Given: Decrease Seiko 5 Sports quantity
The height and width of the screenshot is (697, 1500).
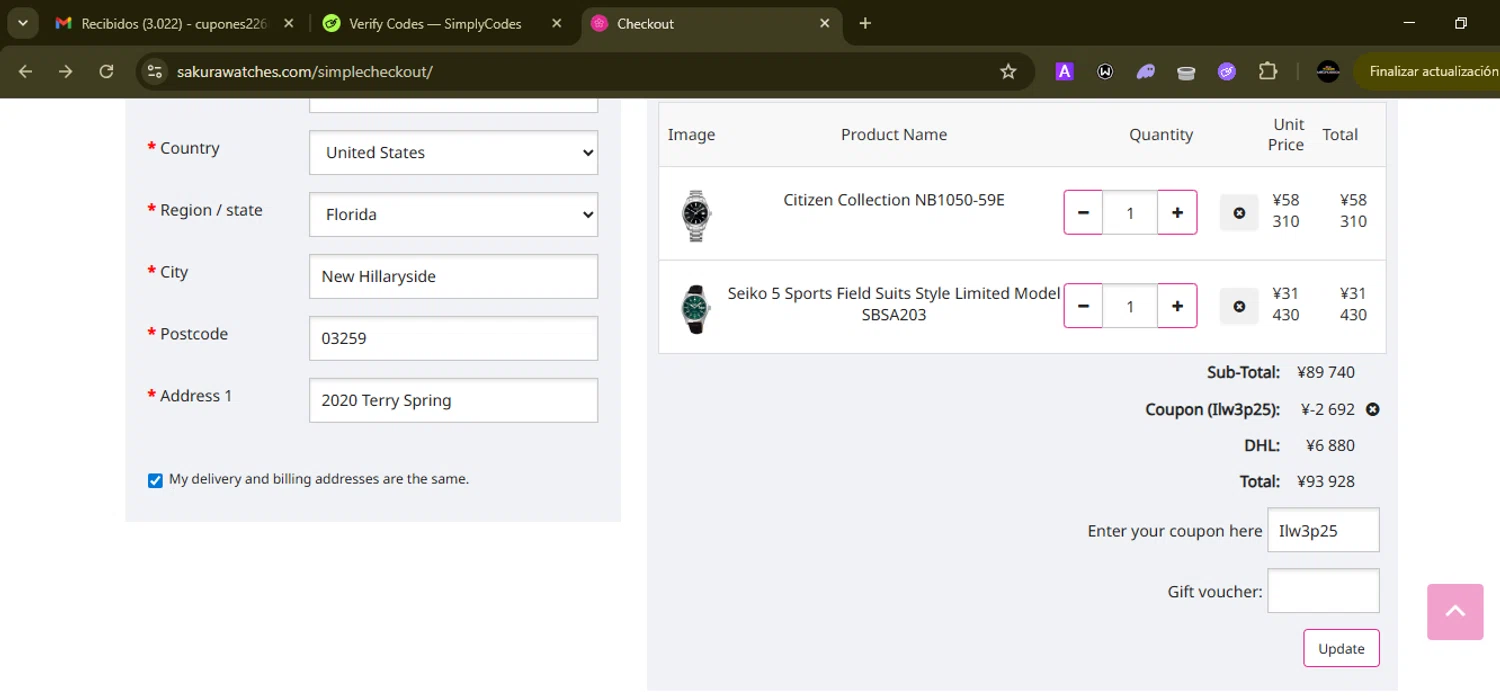Looking at the screenshot, I should tap(1083, 305).
